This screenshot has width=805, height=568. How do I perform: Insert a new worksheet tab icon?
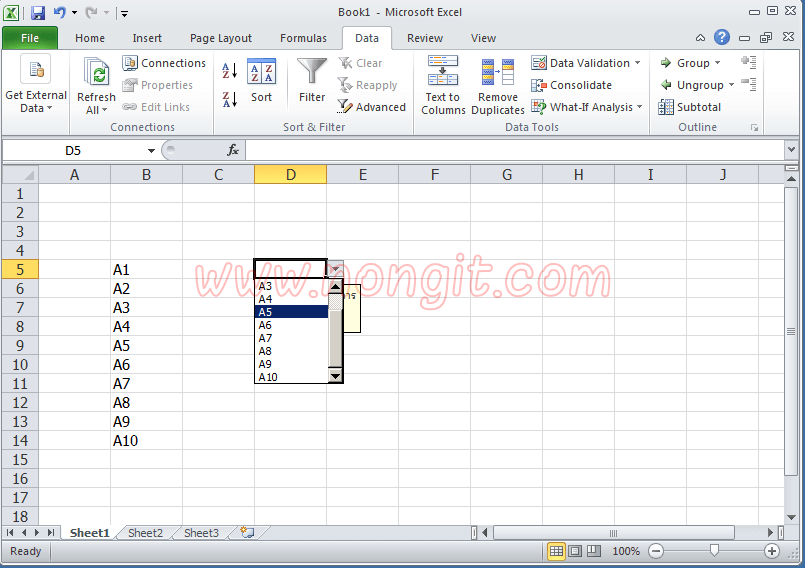point(247,533)
